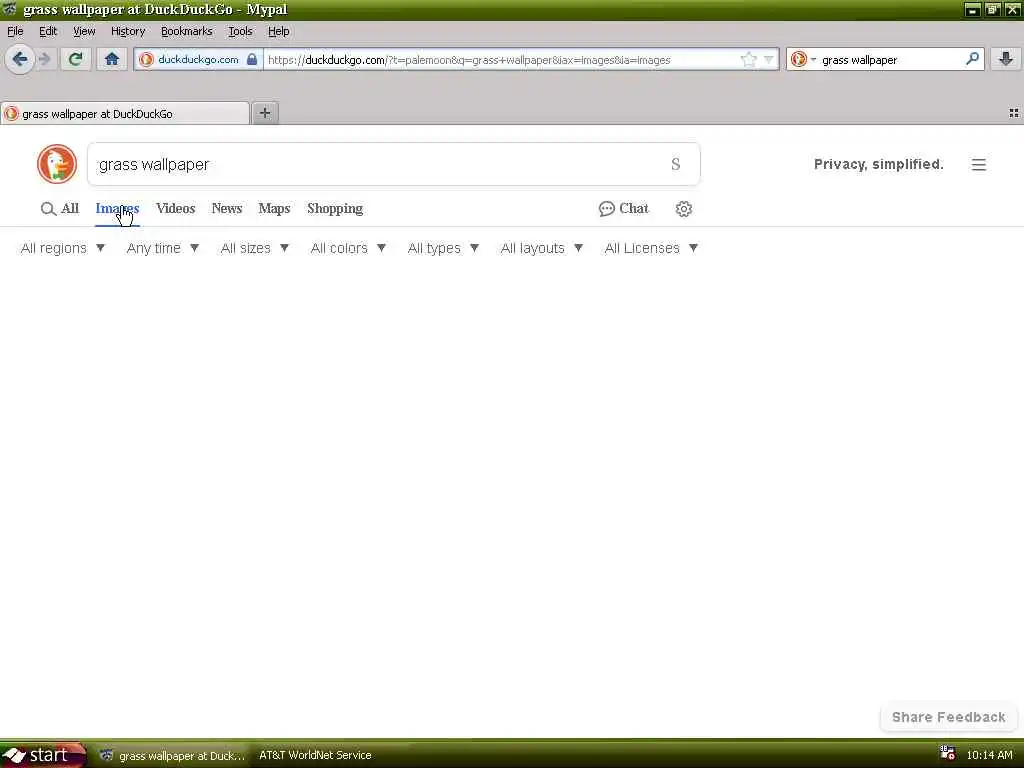
Task: Click the Forward arrow button
Action: pyautogui.click(x=44, y=59)
